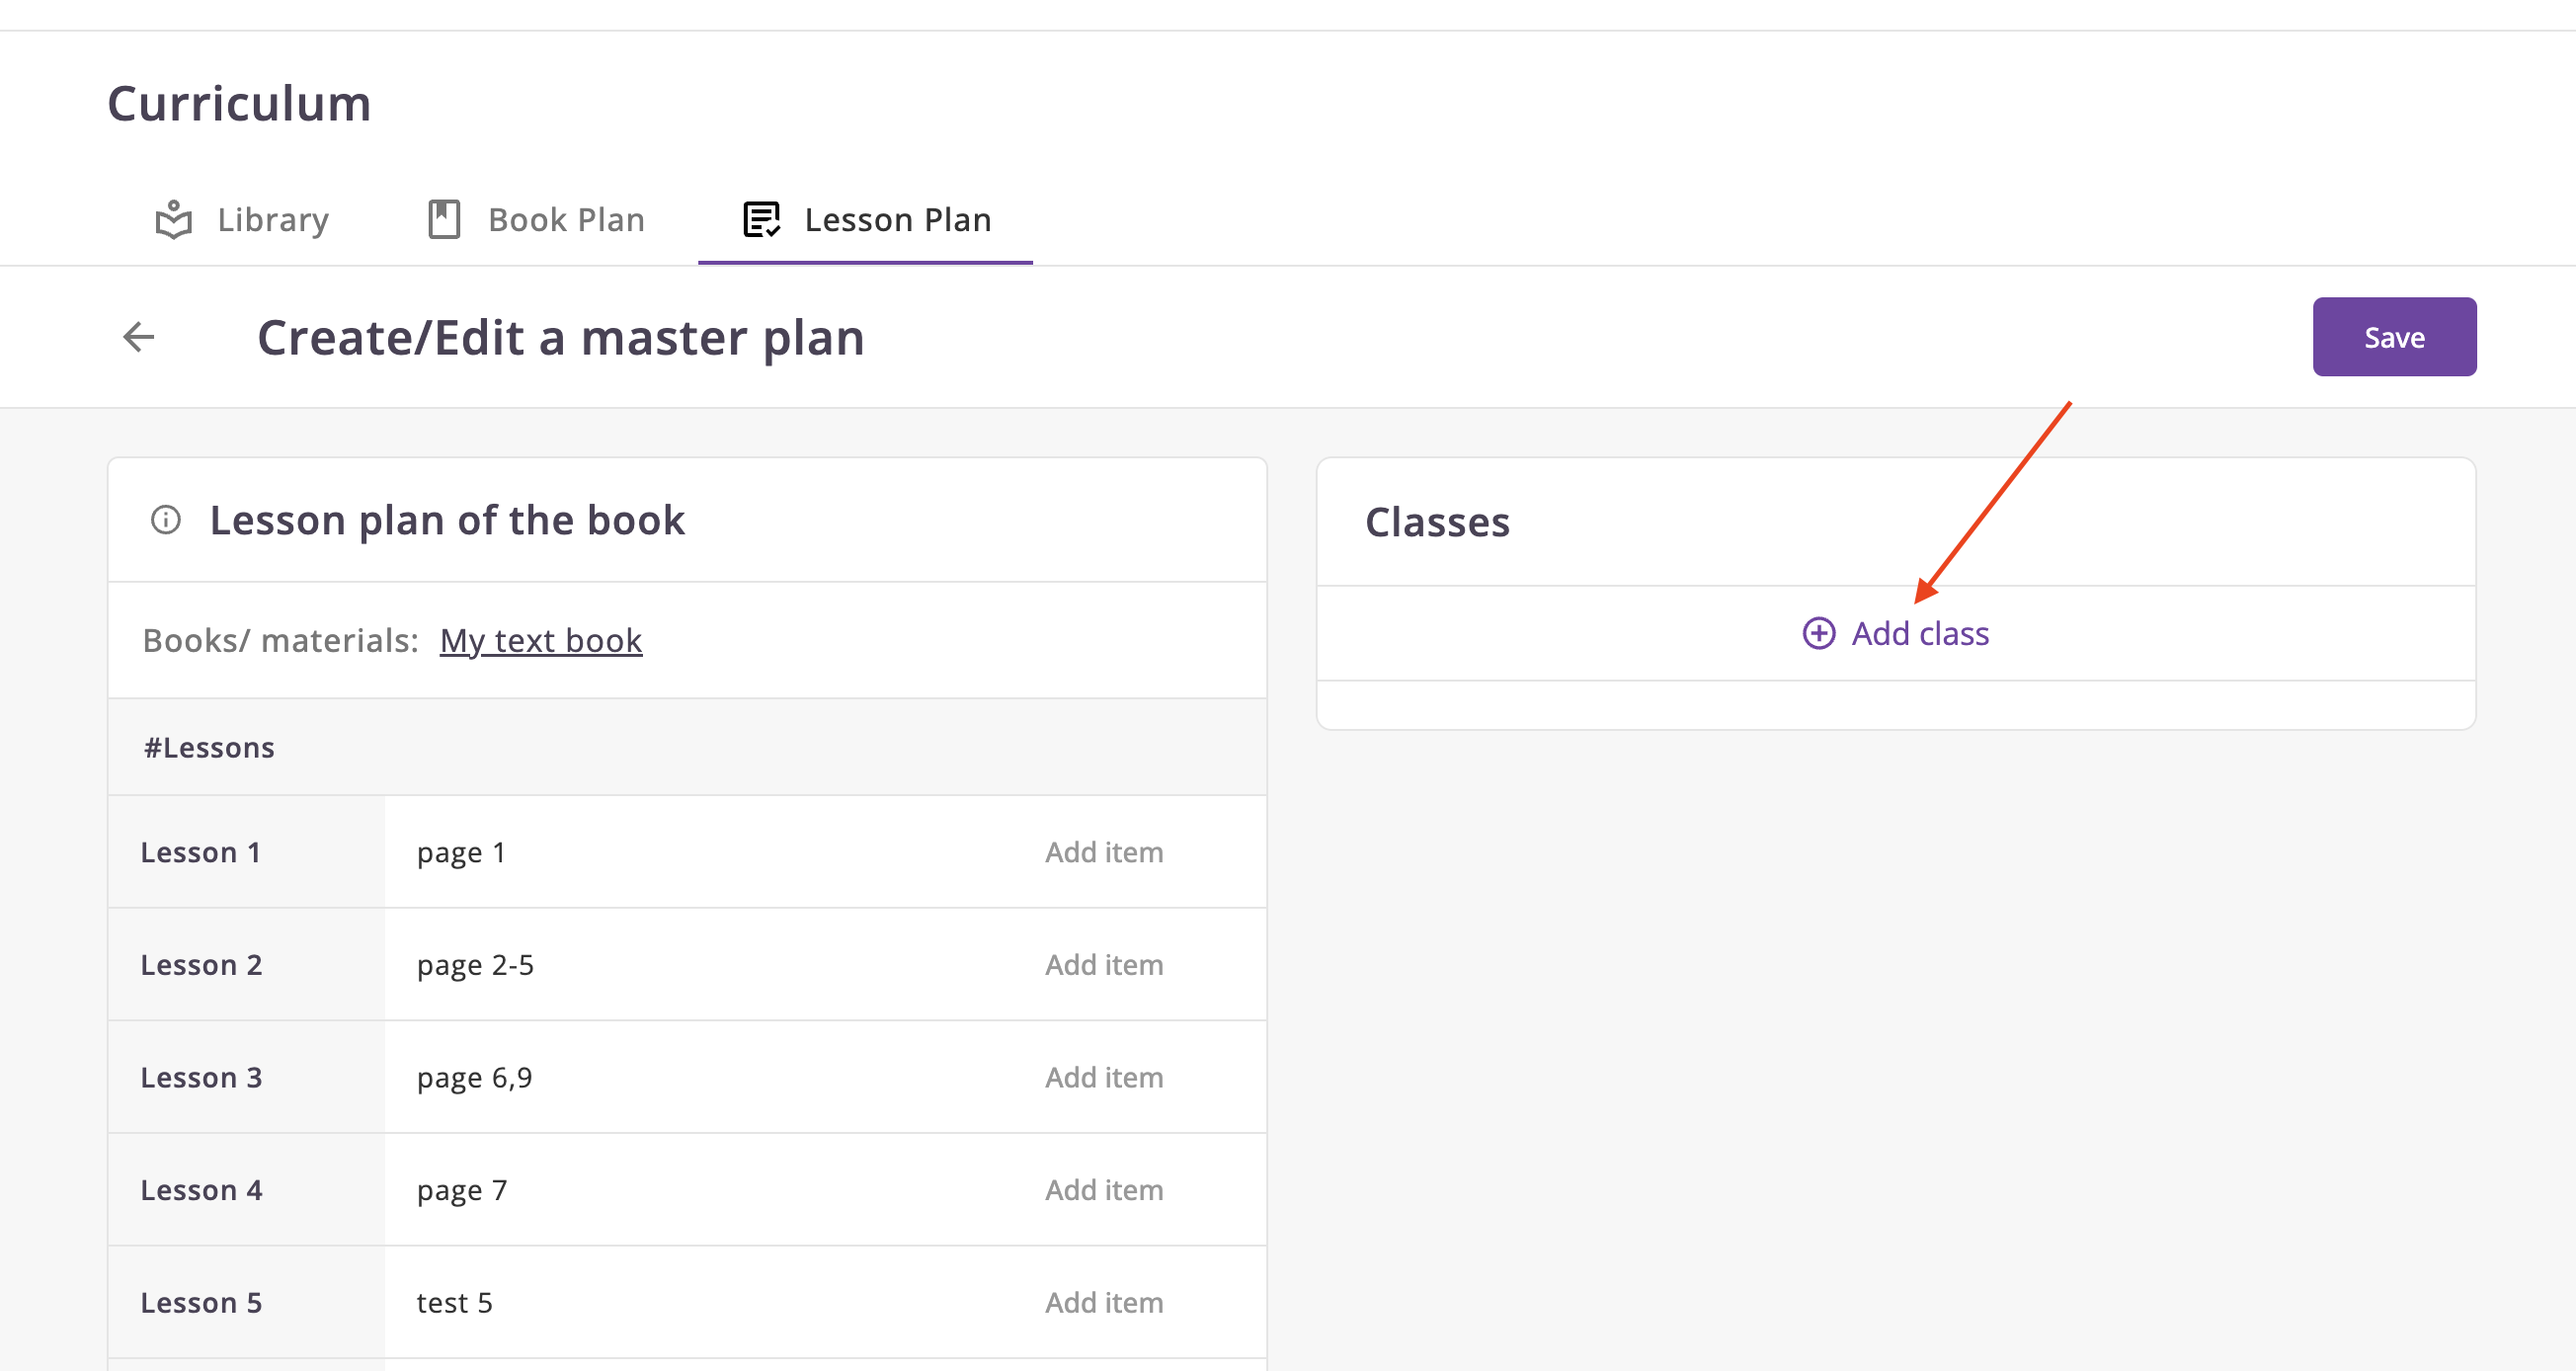Screen dimensions: 2576x1371
Task: Open the Book Plan tab
Action: [x=566, y=220]
